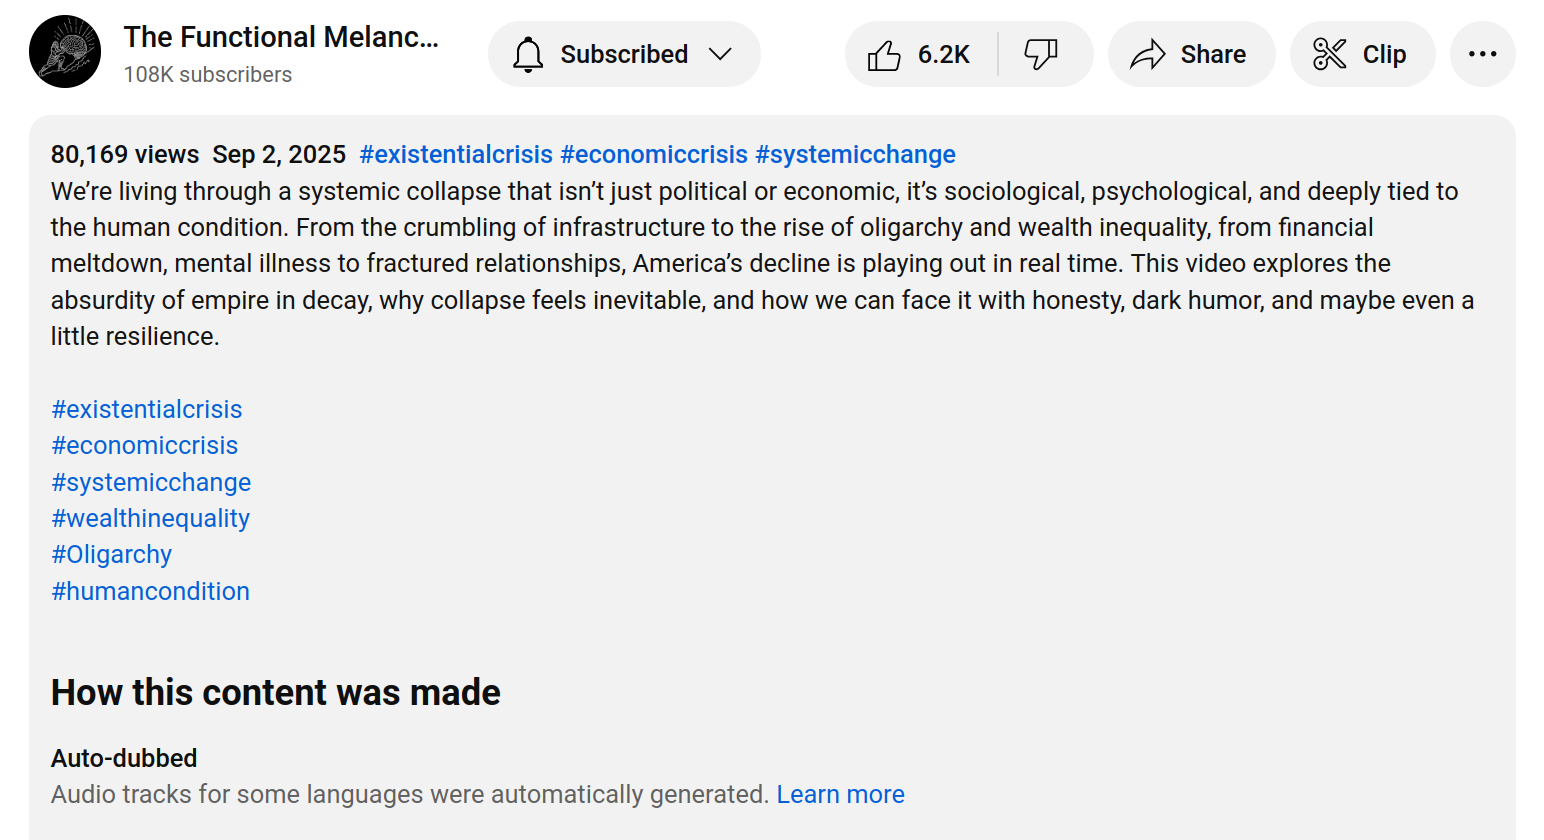Select #economiccrisis in the hashtag list
Image resolution: width=1544 pixels, height=840 pixels.
[145, 446]
